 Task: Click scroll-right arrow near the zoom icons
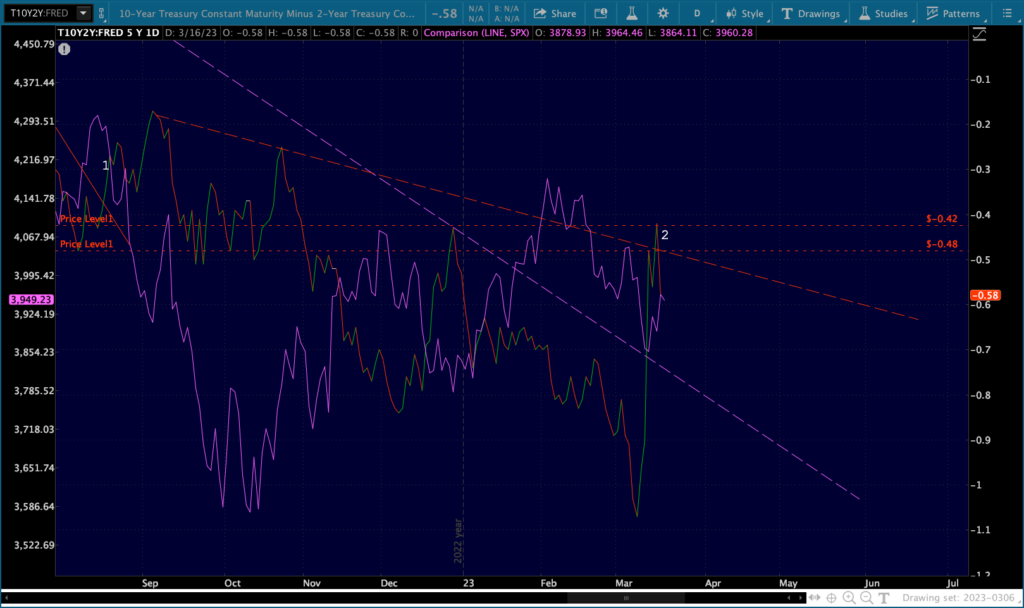(801, 598)
